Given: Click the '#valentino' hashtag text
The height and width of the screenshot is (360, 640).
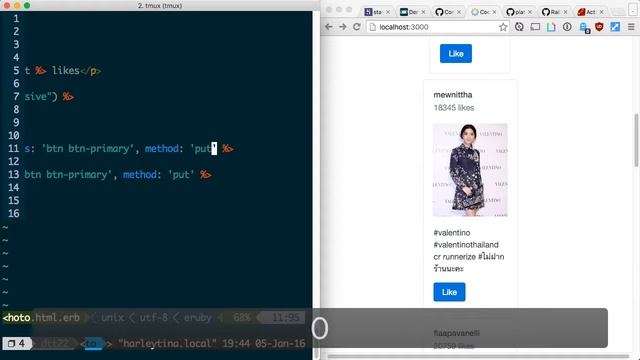Looking at the screenshot, I should coord(452,233).
